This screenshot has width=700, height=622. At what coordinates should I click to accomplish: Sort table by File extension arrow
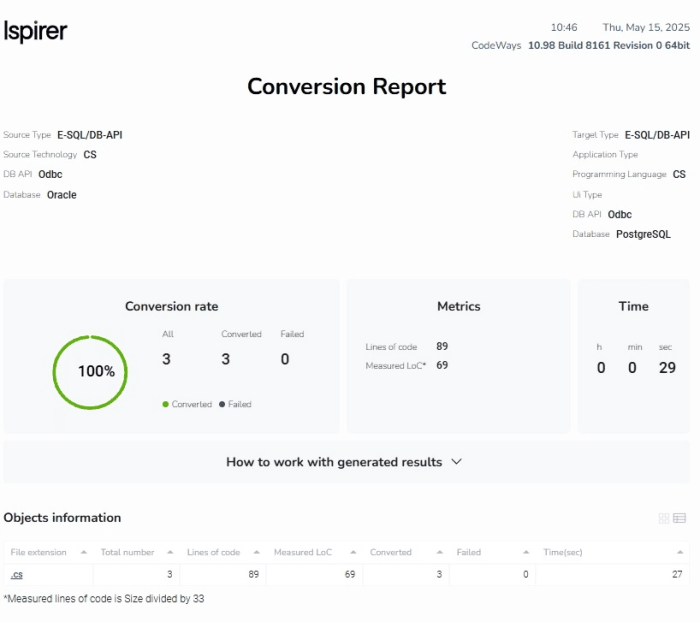[83, 552]
